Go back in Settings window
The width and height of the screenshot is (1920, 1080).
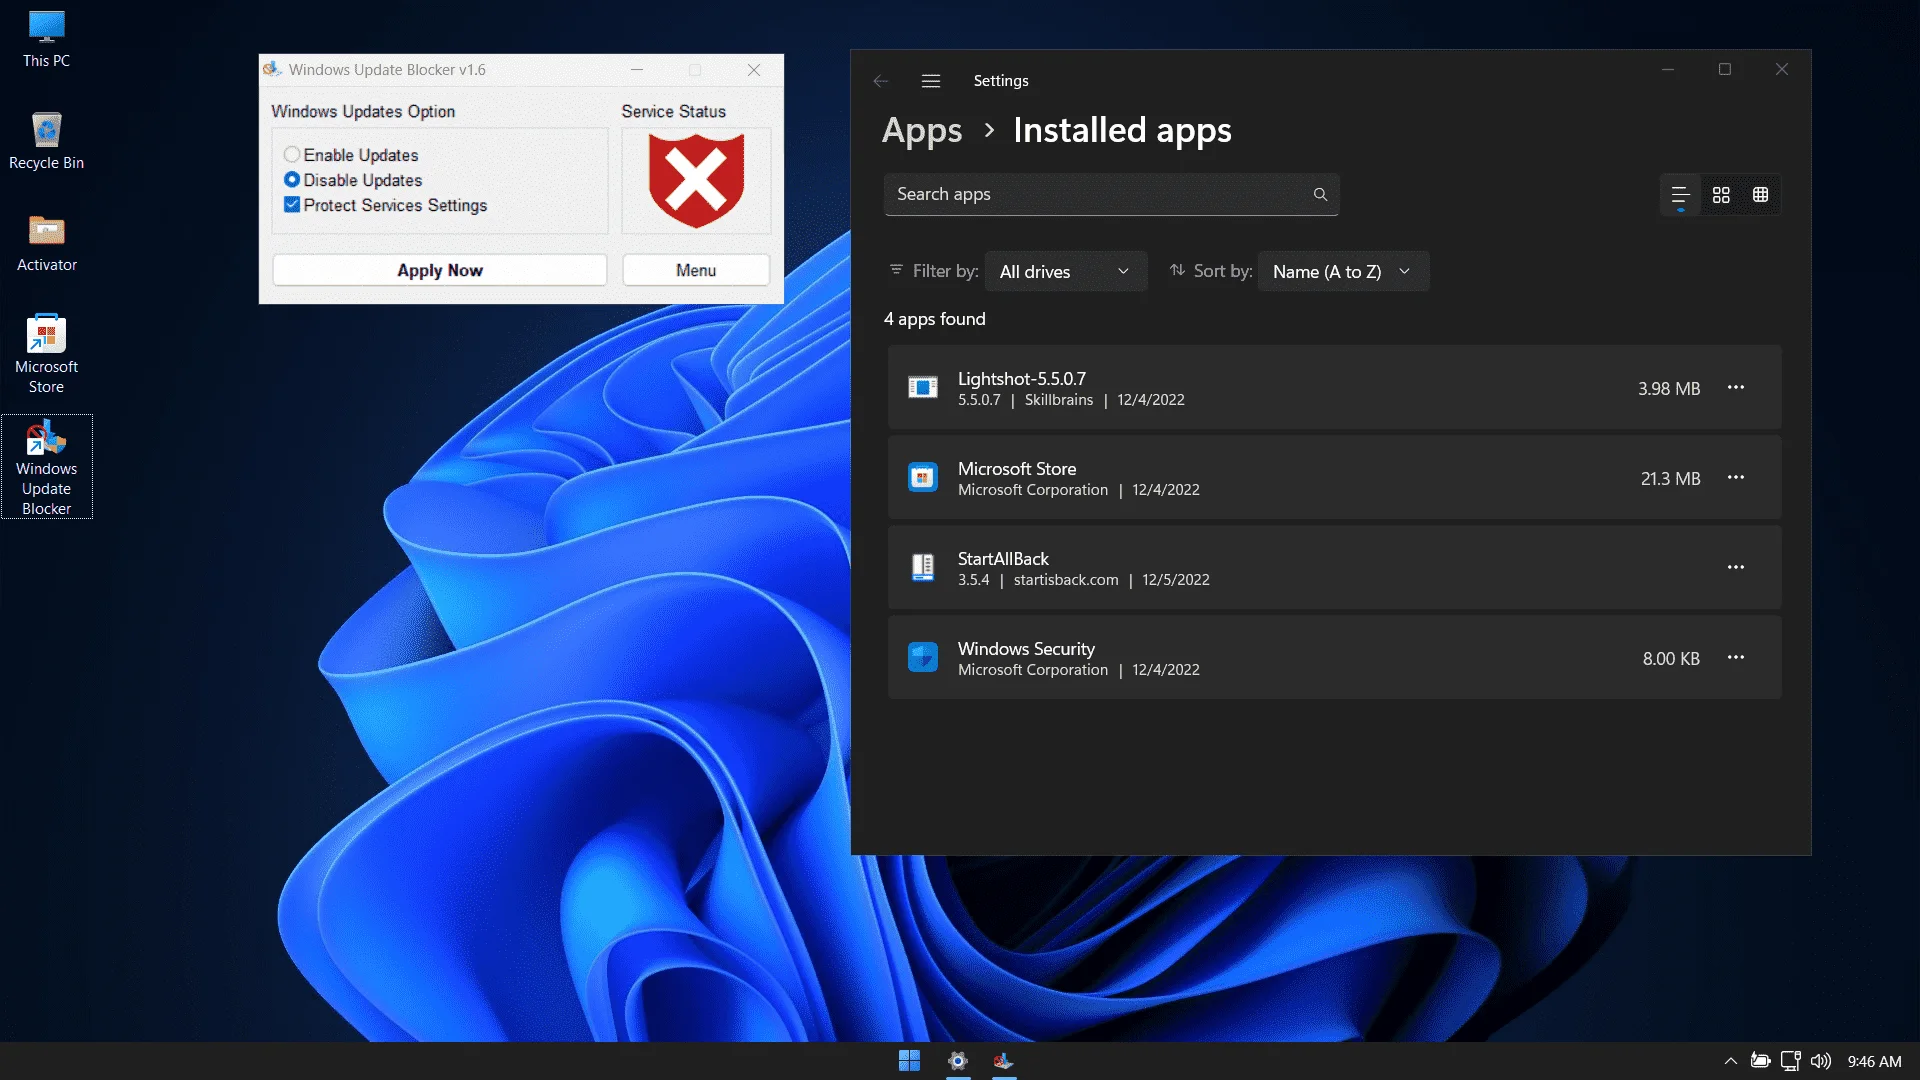tap(881, 81)
